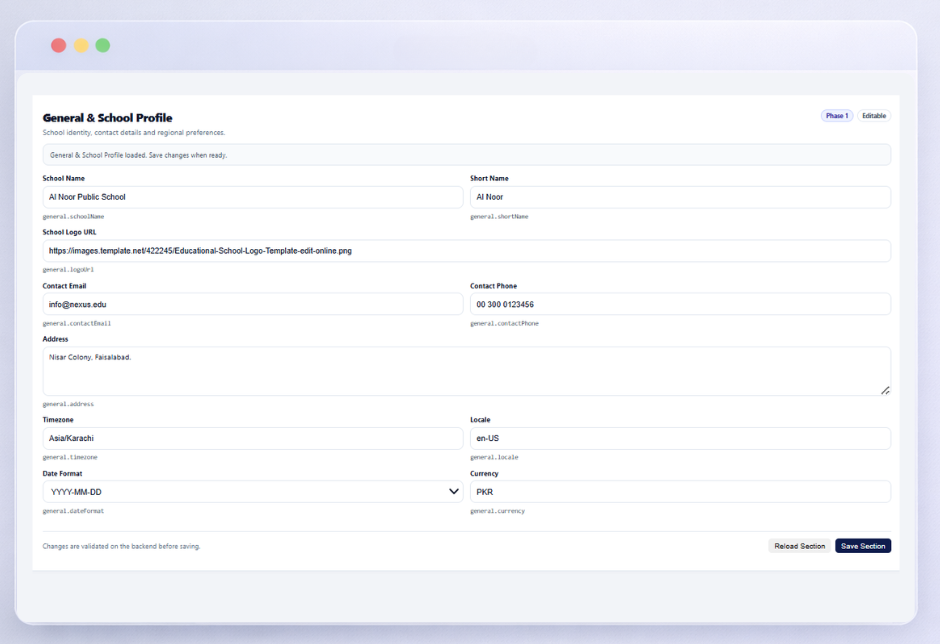Edit the Timezone field Asia/Karachi
This screenshot has width=940, height=644.
pos(252,438)
